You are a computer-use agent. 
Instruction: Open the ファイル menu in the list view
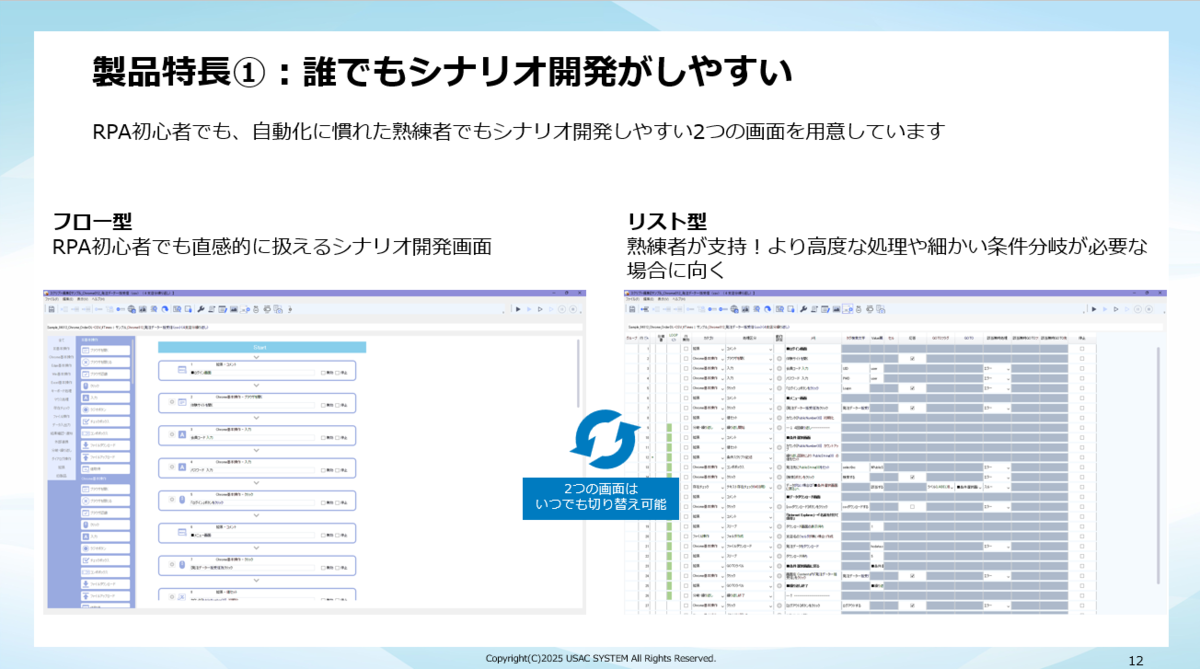(x=632, y=299)
